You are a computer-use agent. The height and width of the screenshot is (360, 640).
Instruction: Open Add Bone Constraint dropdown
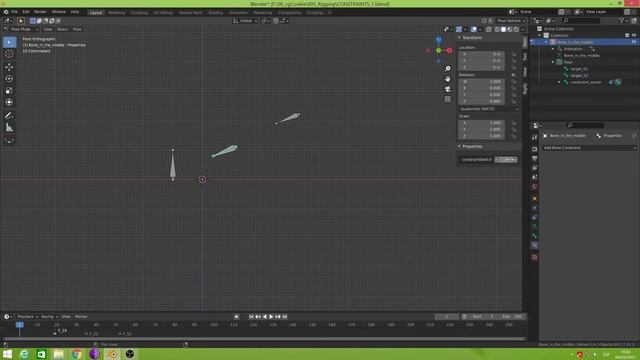point(589,148)
